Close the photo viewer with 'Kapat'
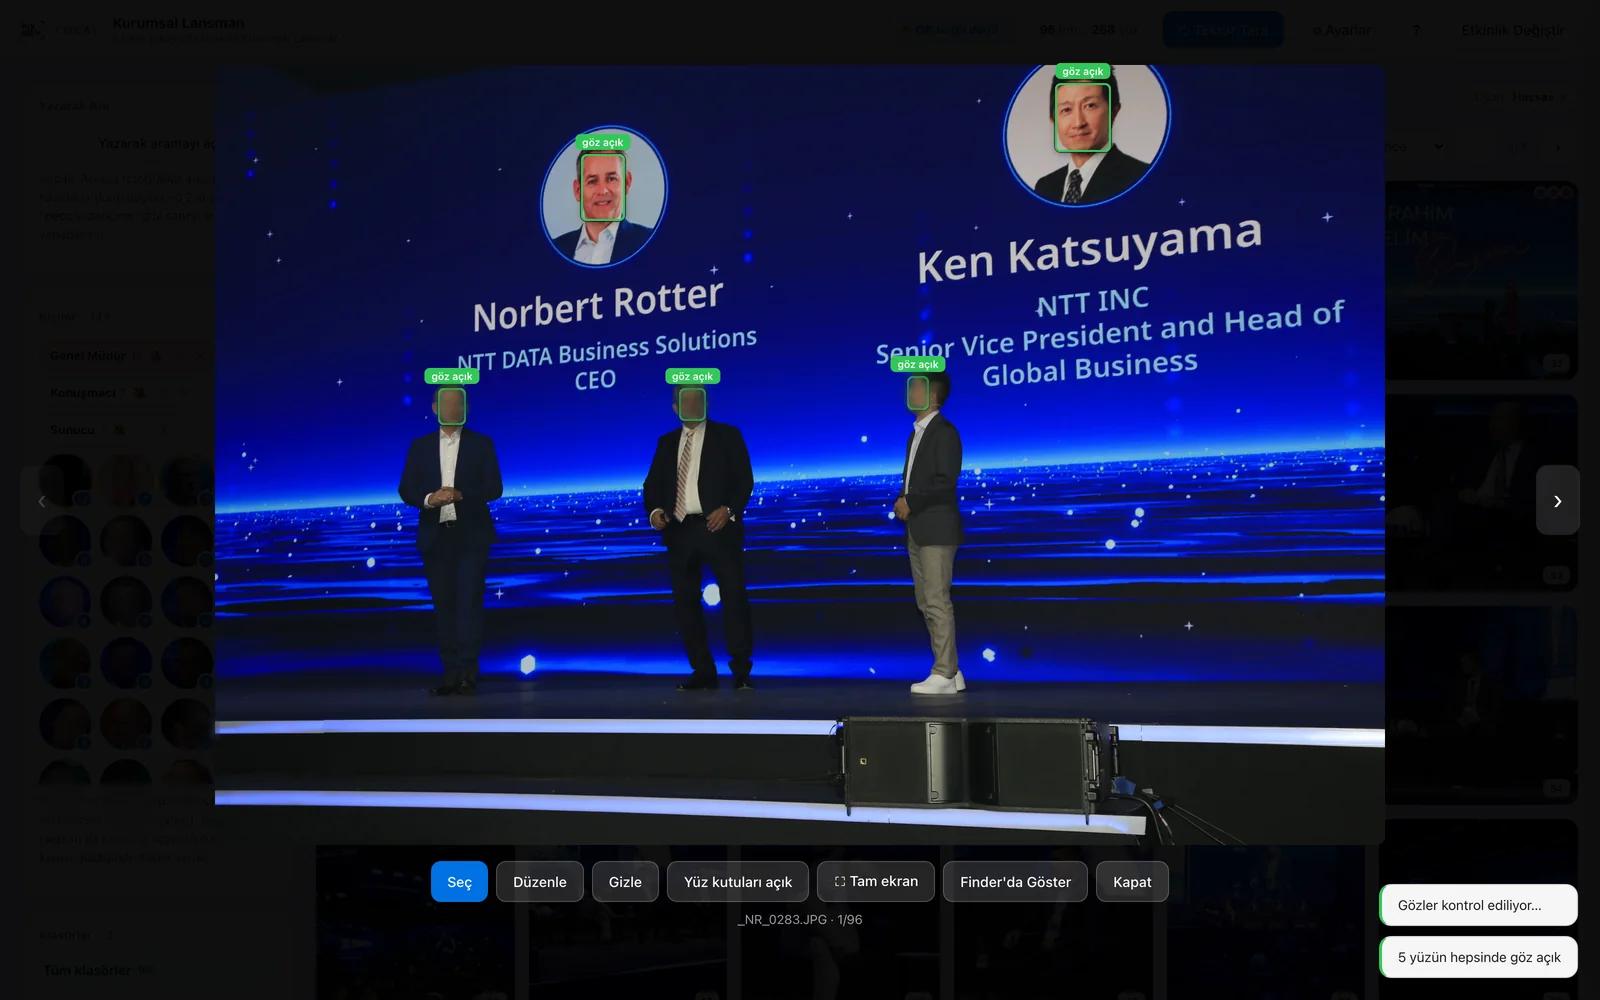This screenshot has width=1600, height=1000. [x=1132, y=881]
